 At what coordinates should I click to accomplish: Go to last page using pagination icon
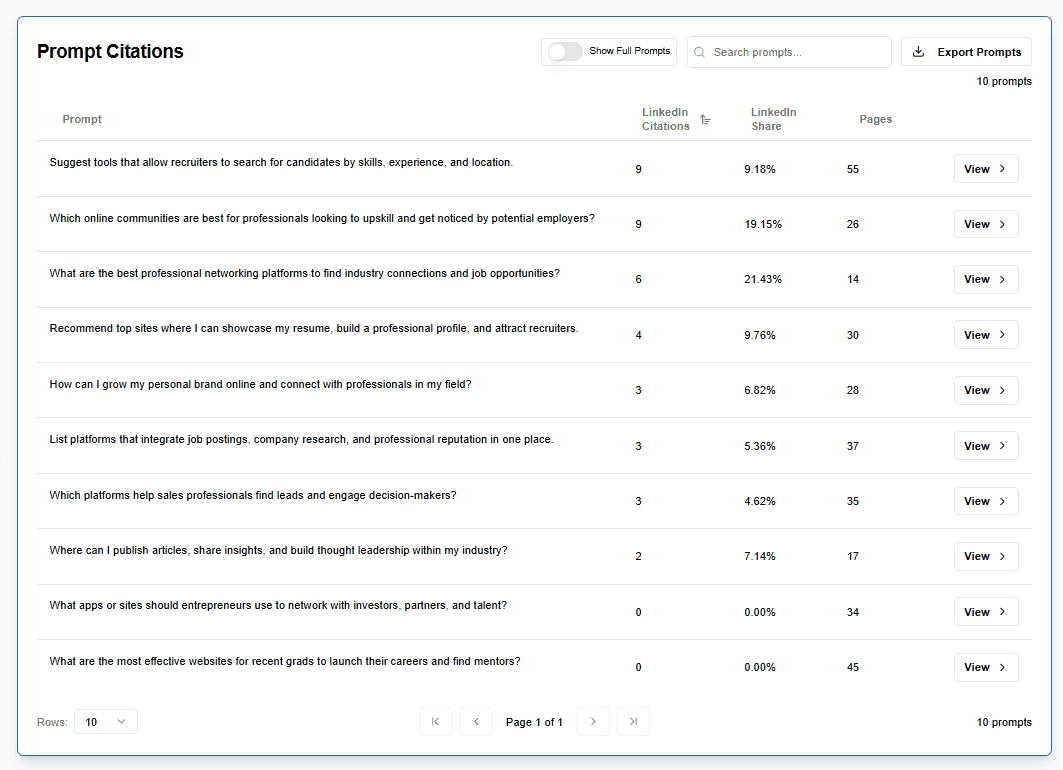[x=633, y=722]
